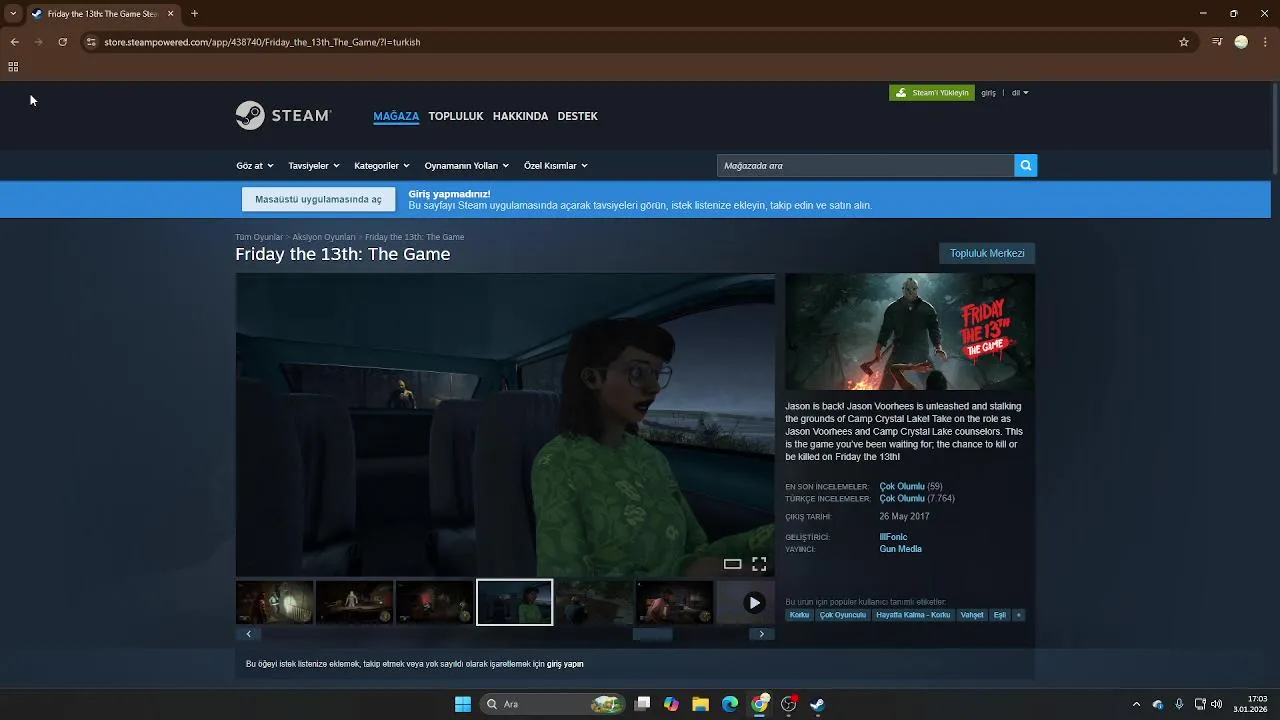The image size is (1280, 720).
Task: Open the Windows Start menu
Action: pos(463,704)
